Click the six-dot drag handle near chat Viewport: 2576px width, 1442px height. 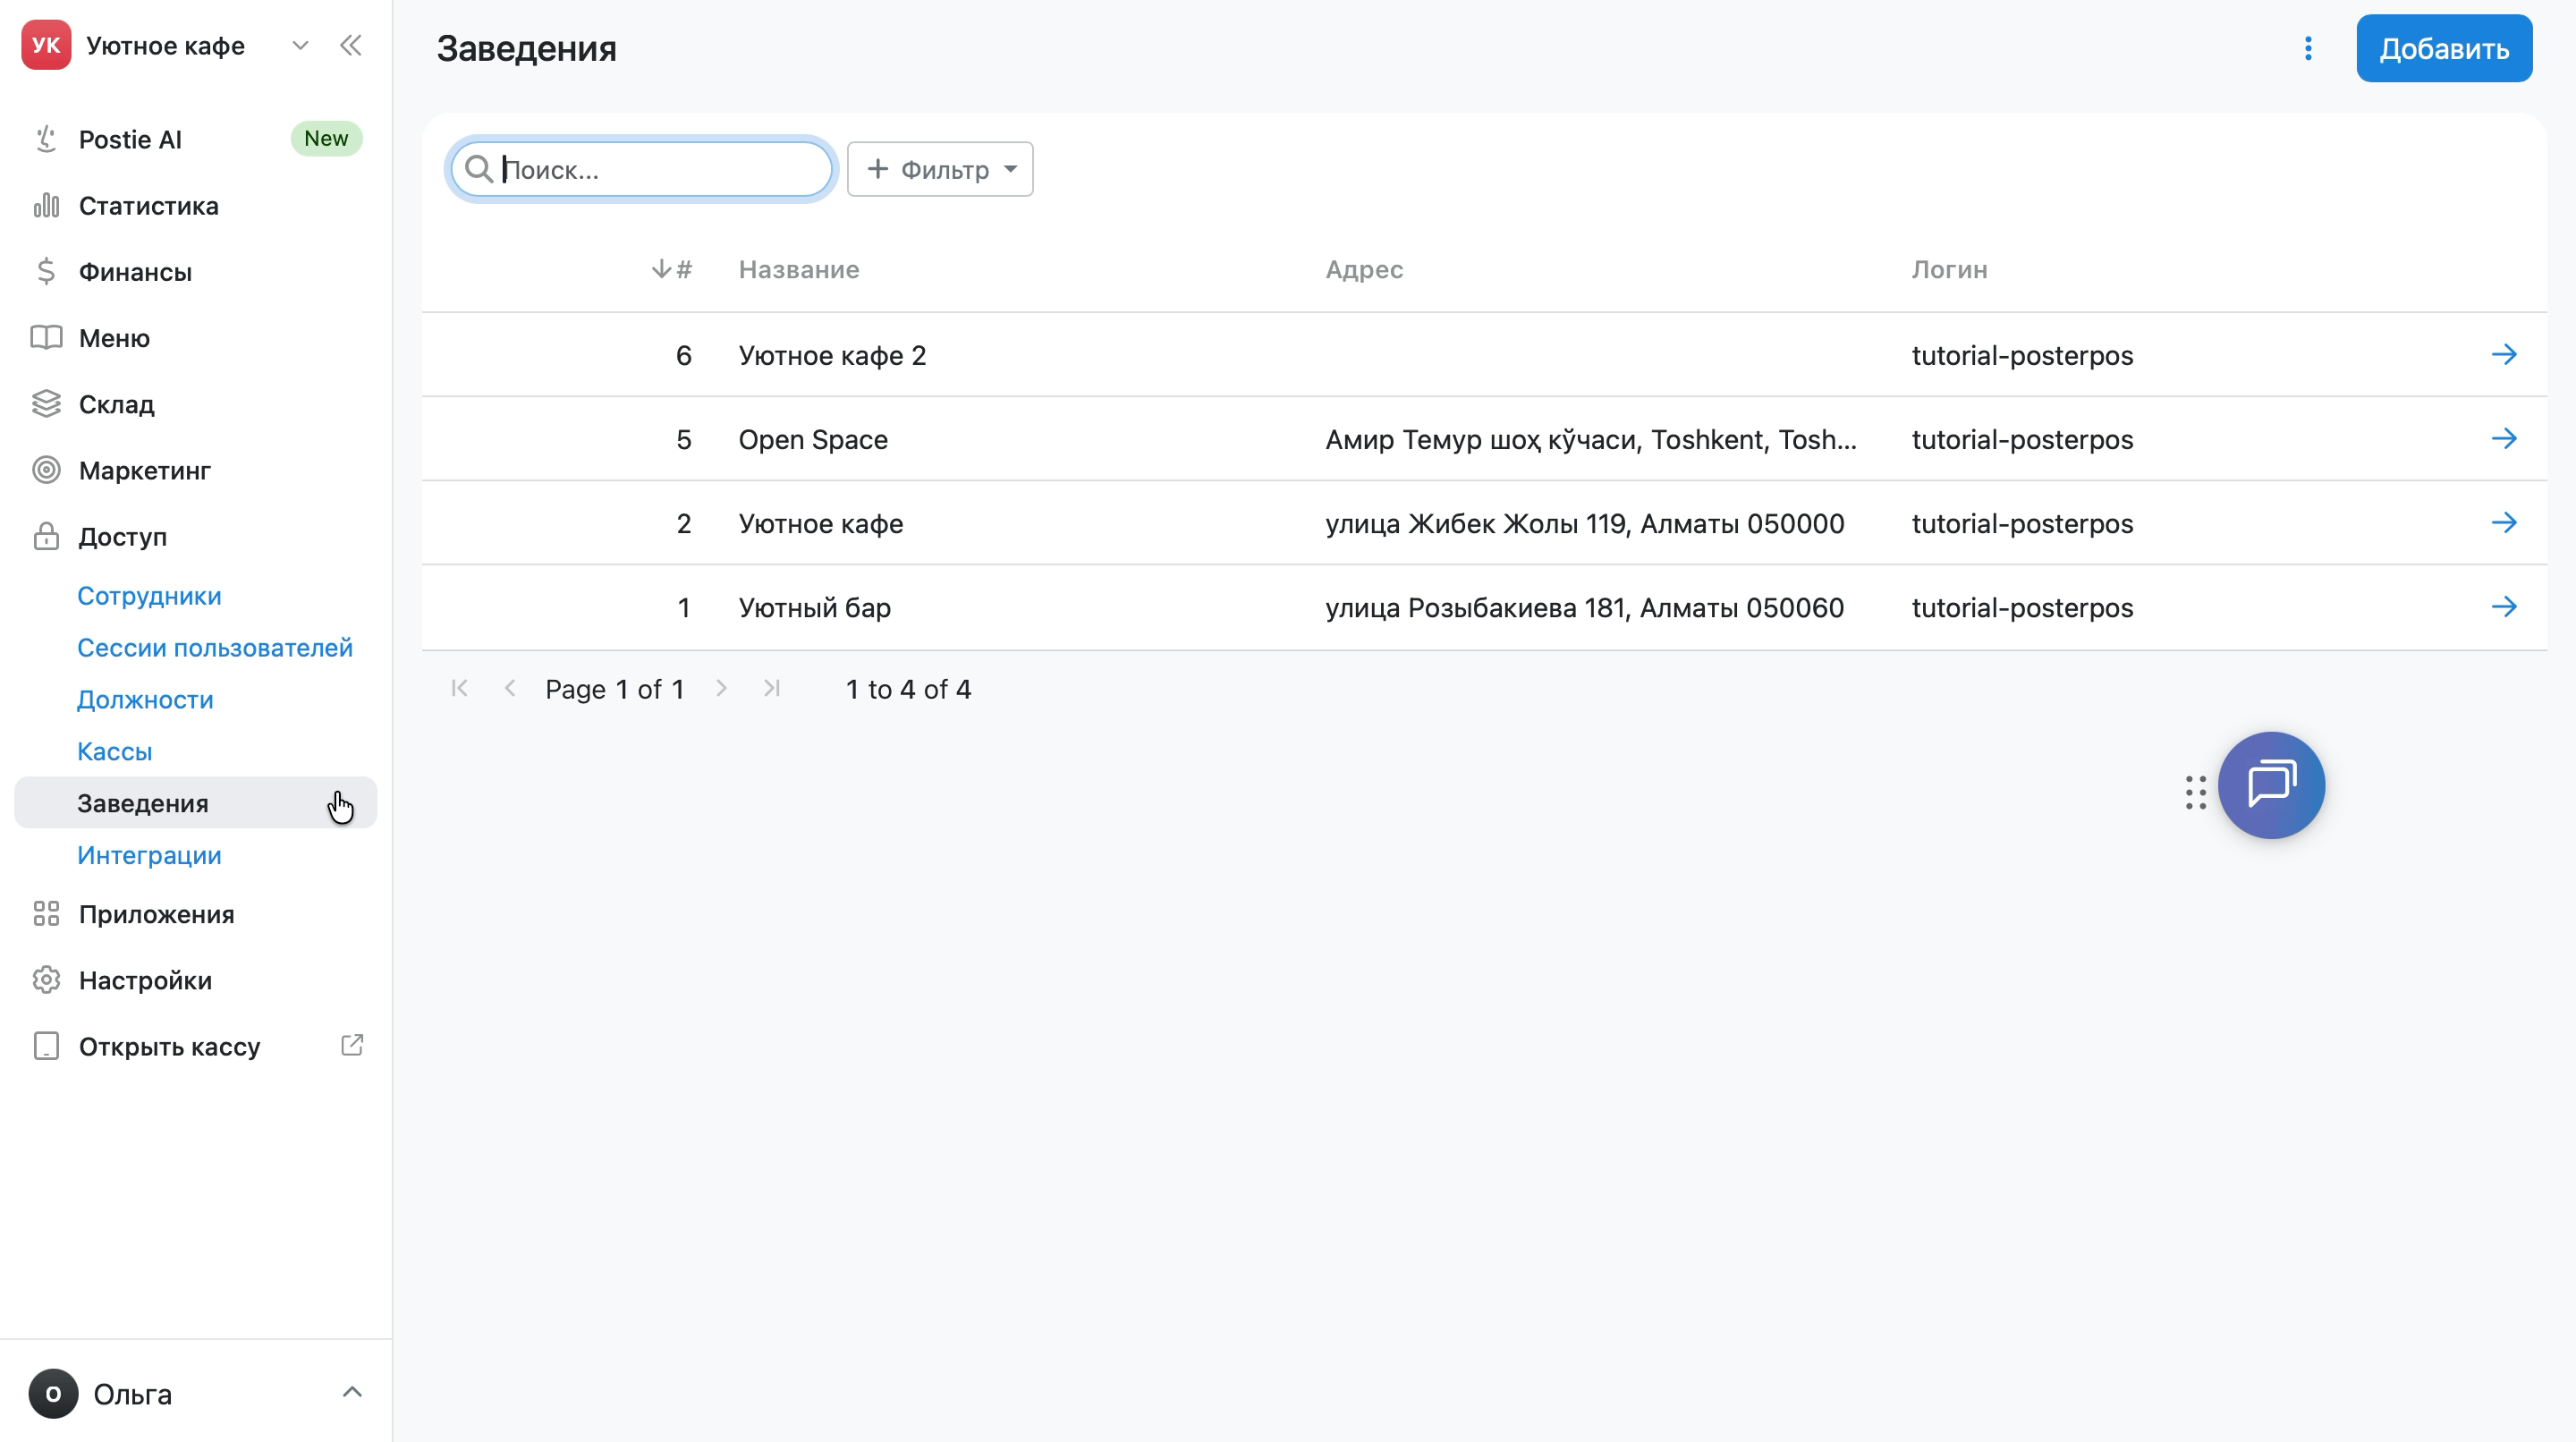click(x=2195, y=792)
